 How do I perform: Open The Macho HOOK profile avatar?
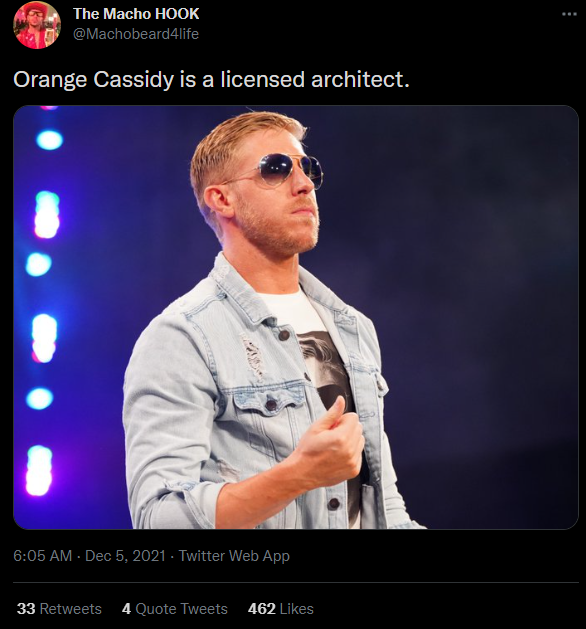(x=37, y=25)
